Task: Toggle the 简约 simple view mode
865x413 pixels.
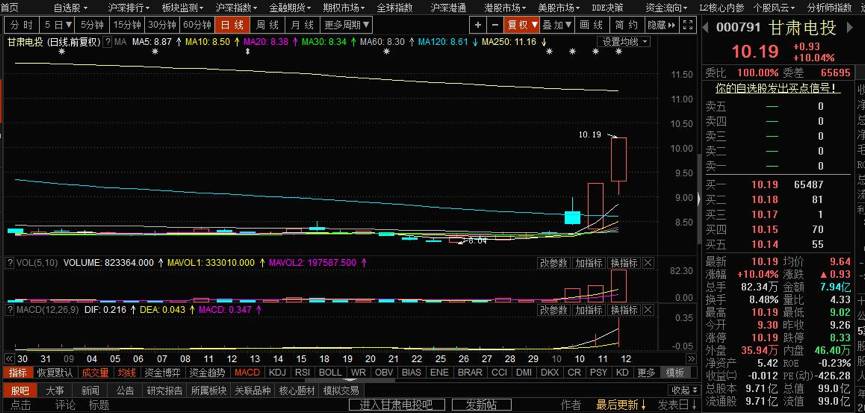Action: point(627,24)
